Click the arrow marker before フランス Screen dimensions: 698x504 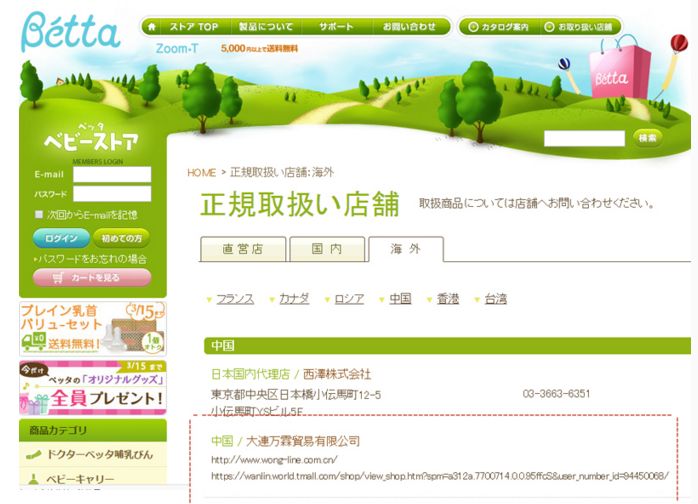(x=209, y=300)
